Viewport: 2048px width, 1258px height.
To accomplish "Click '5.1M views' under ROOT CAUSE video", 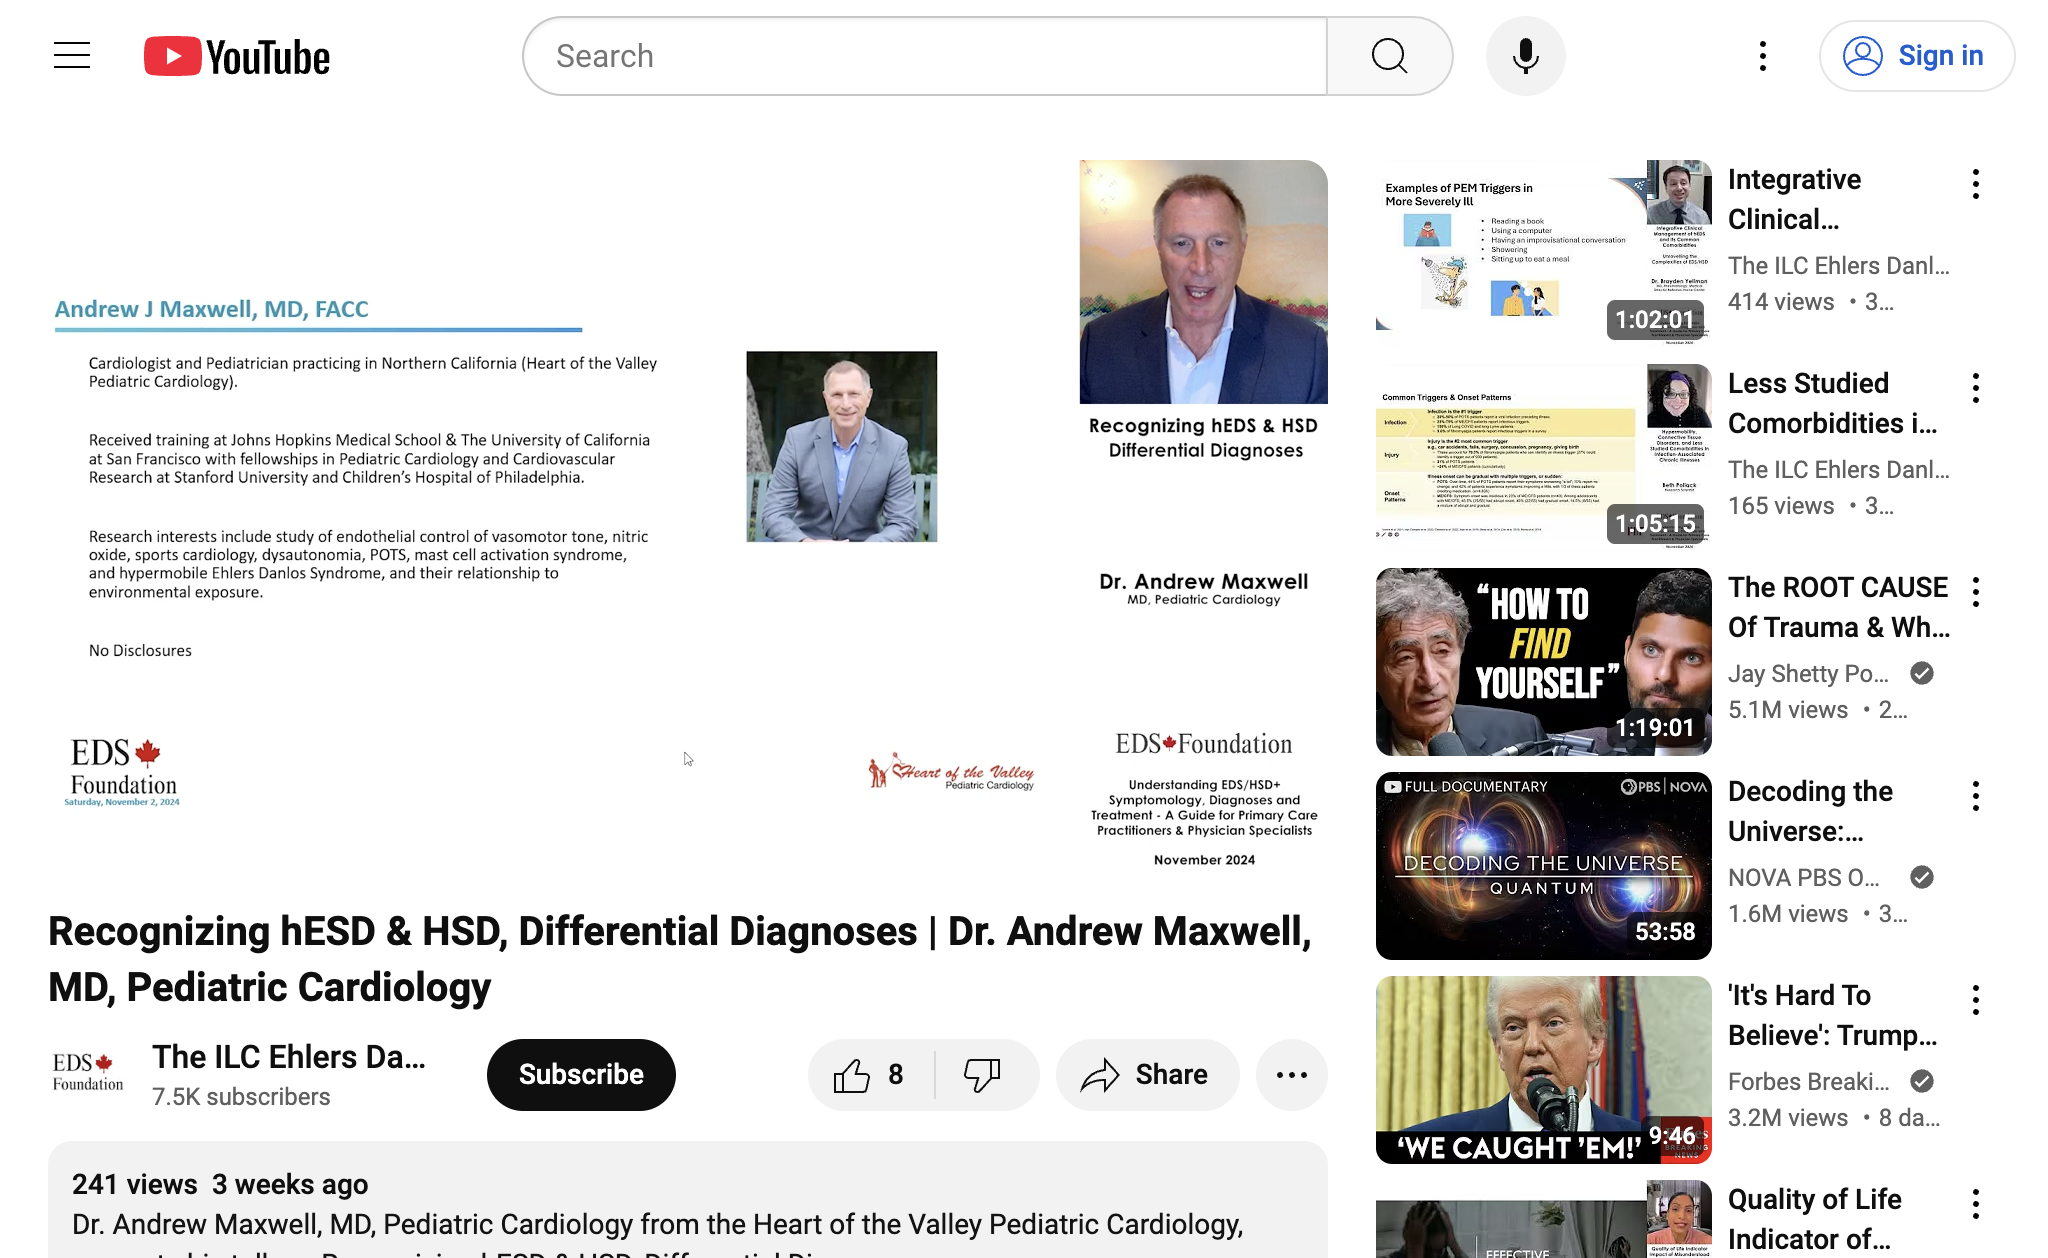I will [x=1788, y=710].
